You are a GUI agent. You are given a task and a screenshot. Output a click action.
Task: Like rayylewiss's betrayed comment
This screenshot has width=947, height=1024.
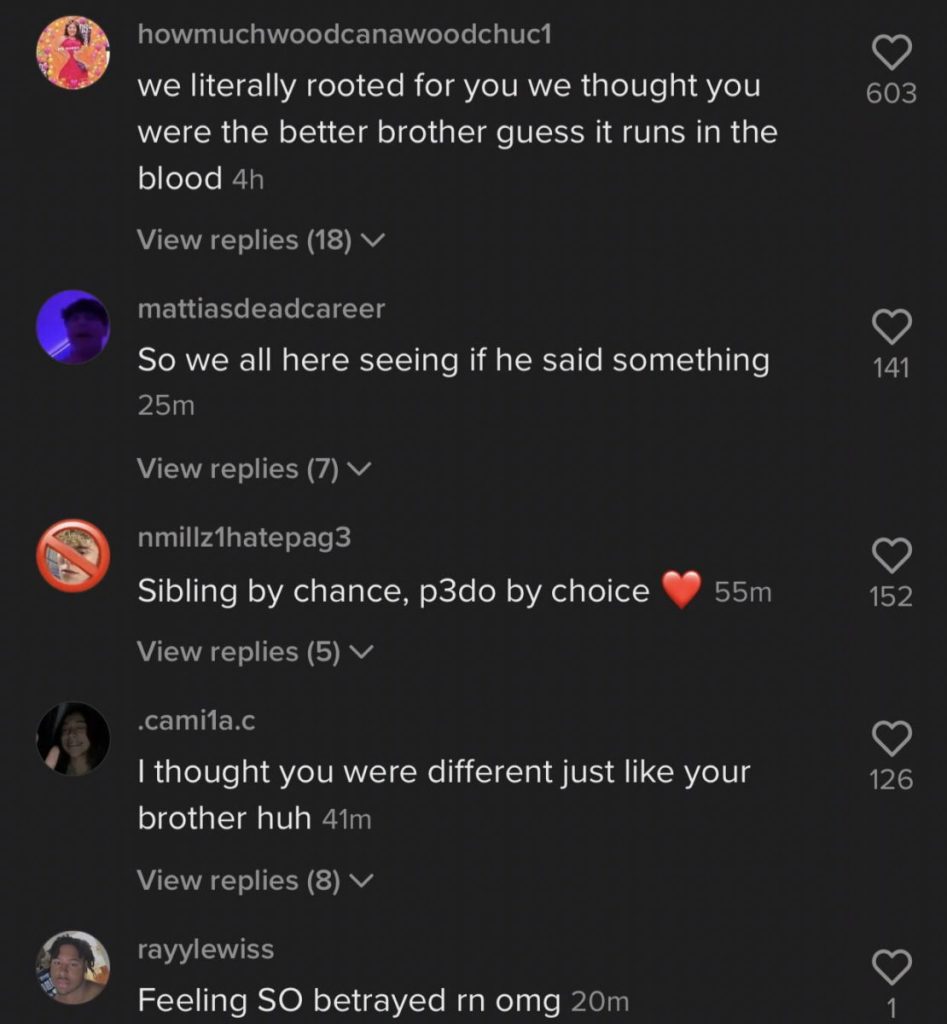coord(891,967)
